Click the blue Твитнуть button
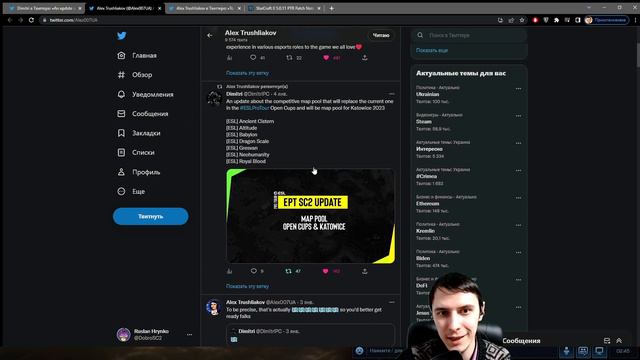The width and height of the screenshot is (640, 360). (x=151, y=216)
